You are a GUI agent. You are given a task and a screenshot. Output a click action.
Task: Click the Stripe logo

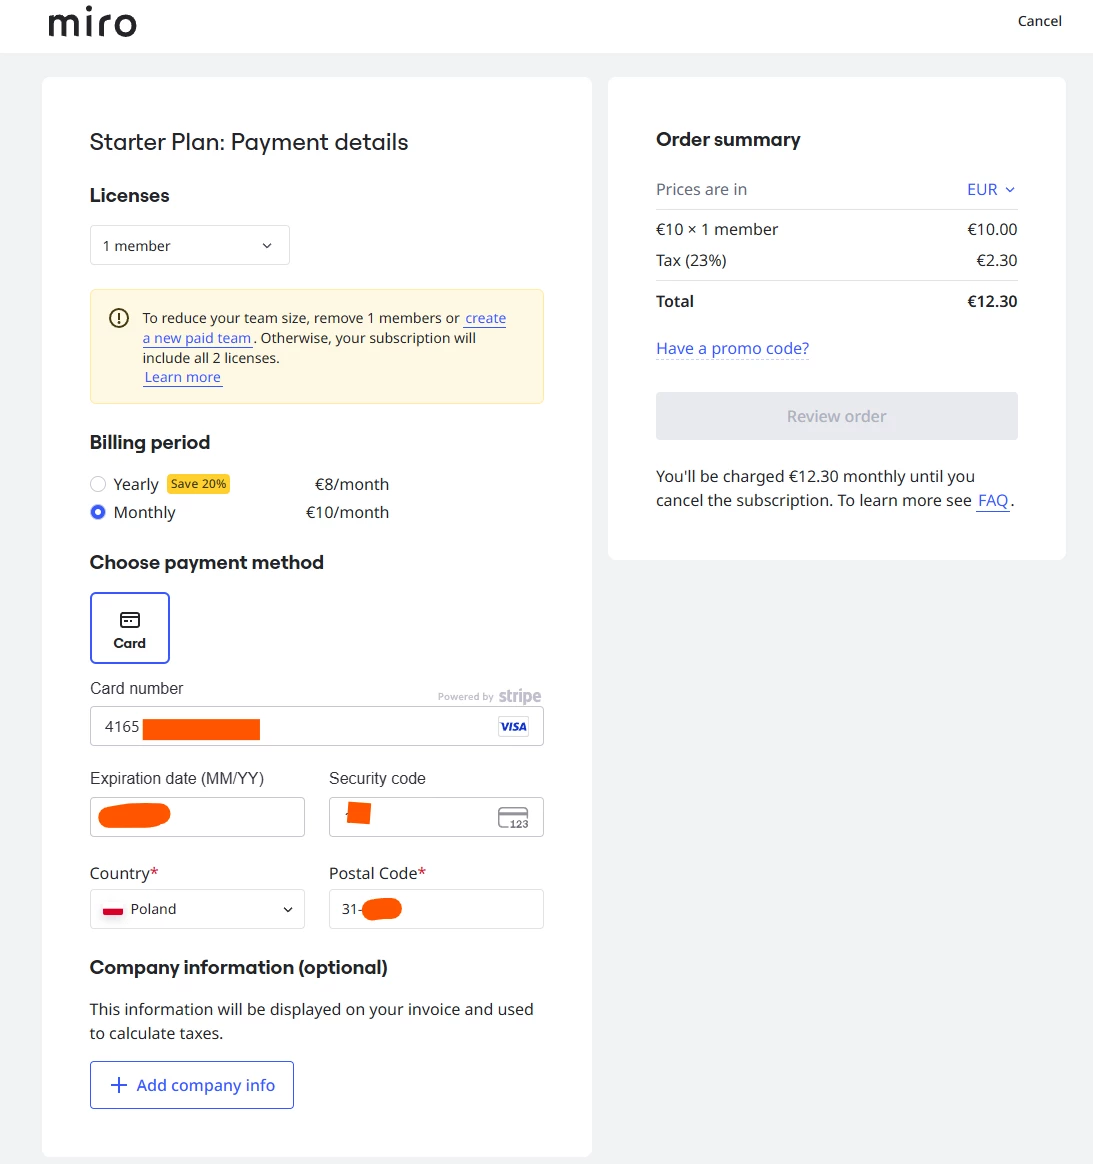[520, 696]
